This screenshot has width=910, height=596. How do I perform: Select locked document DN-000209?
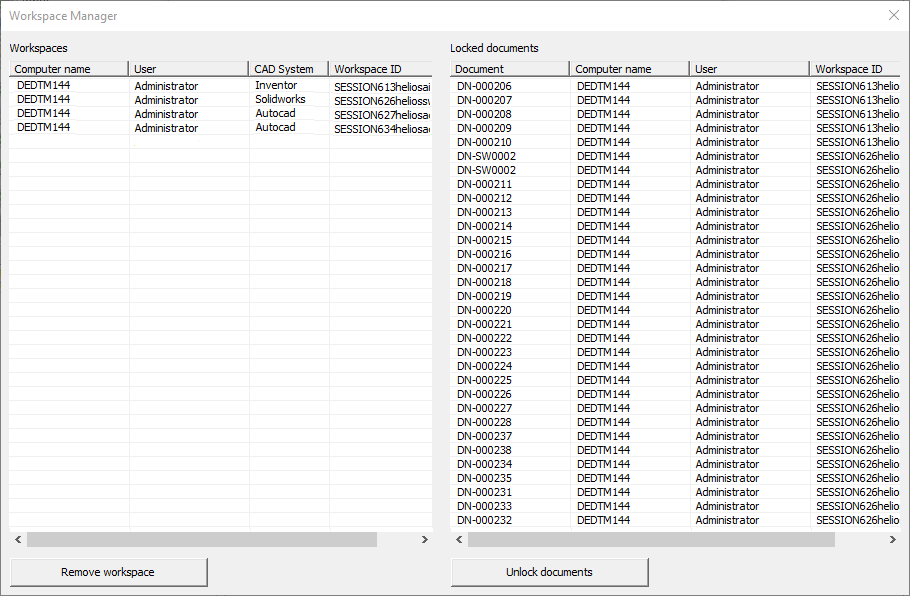(x=676, y=128)
